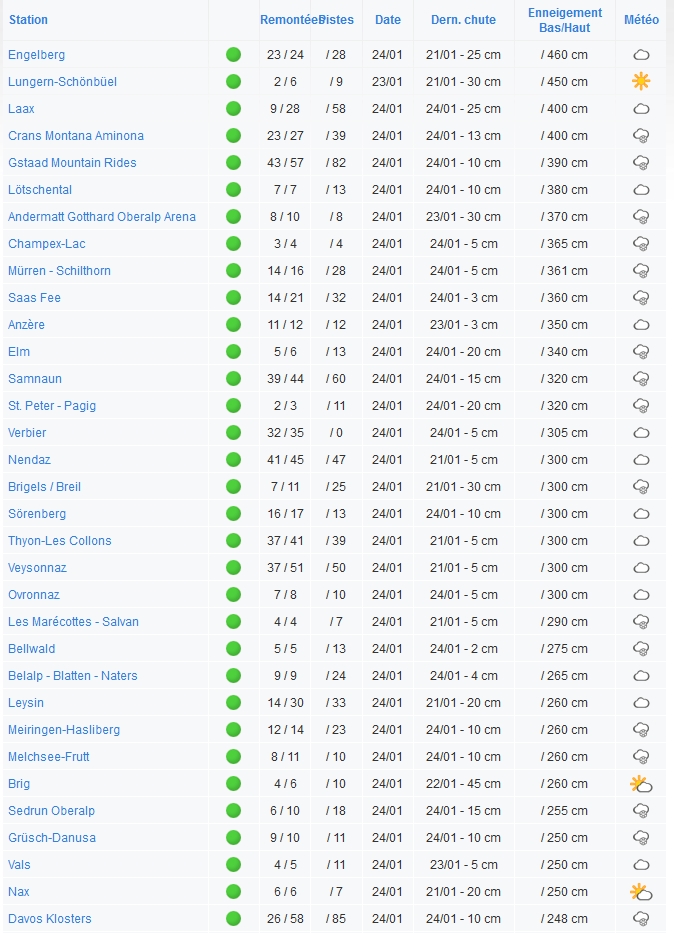Click the cloudy weather icon for Engelberg
675x933 pixels.
[641, 55]
